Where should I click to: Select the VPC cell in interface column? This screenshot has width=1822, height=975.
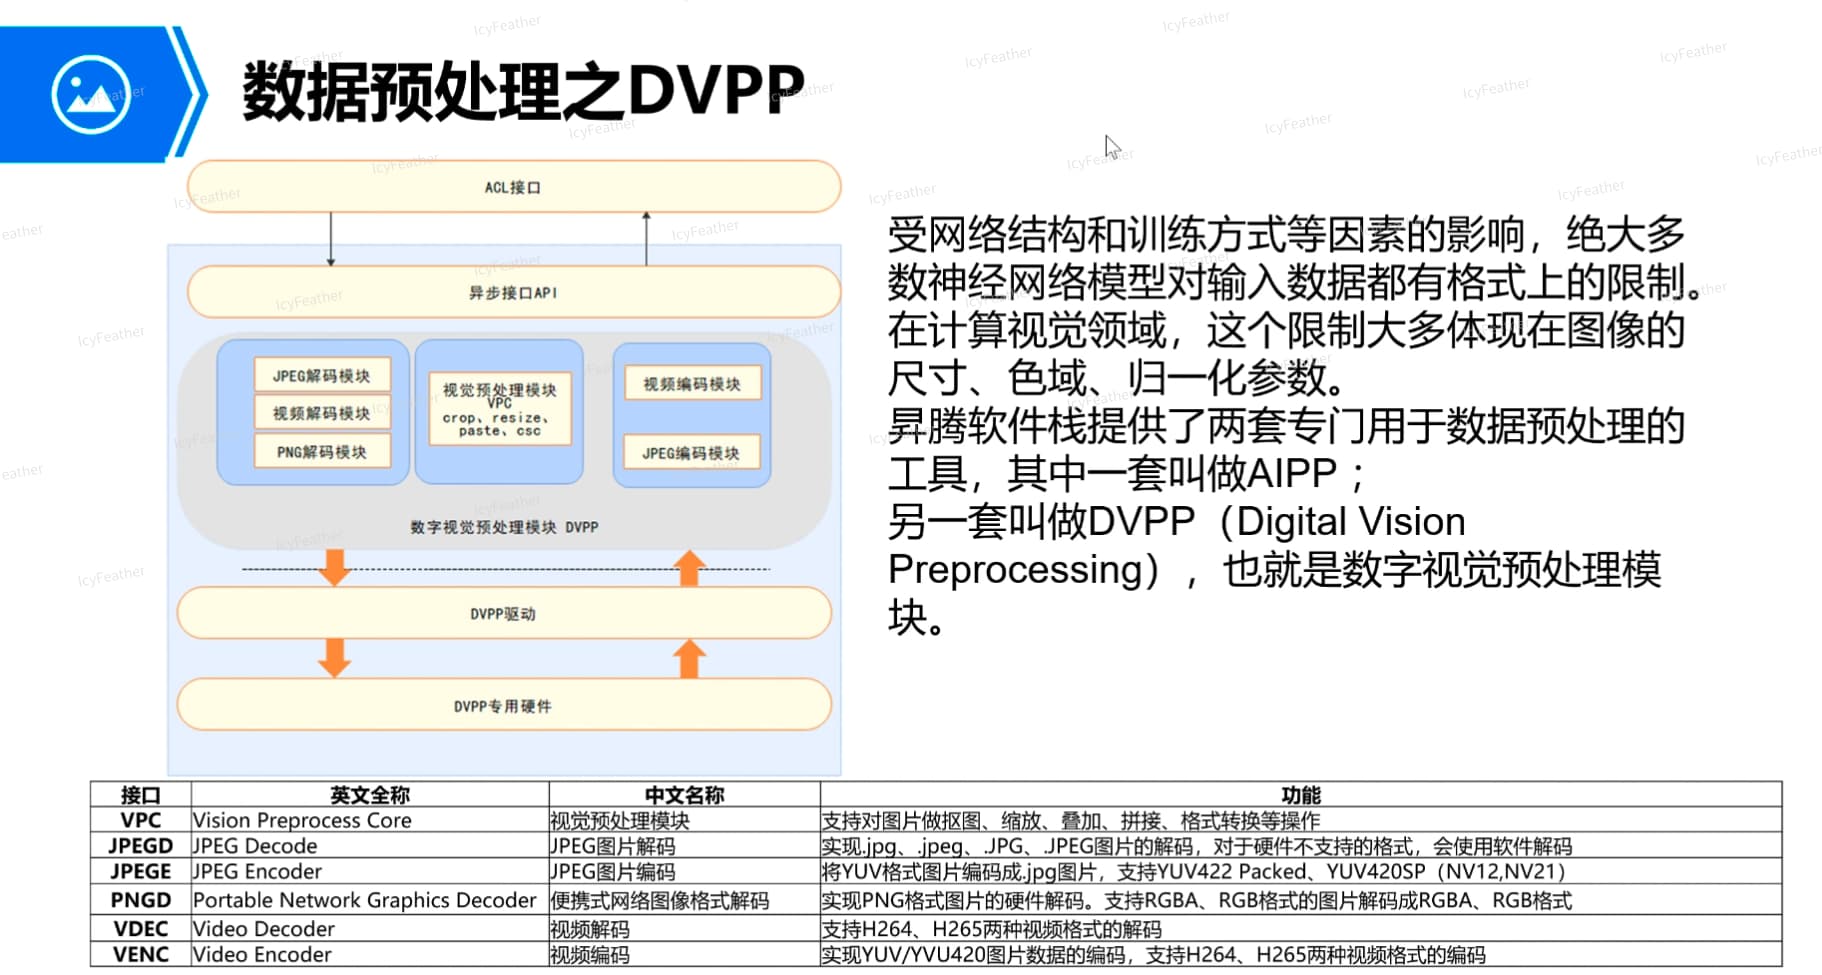140,820
